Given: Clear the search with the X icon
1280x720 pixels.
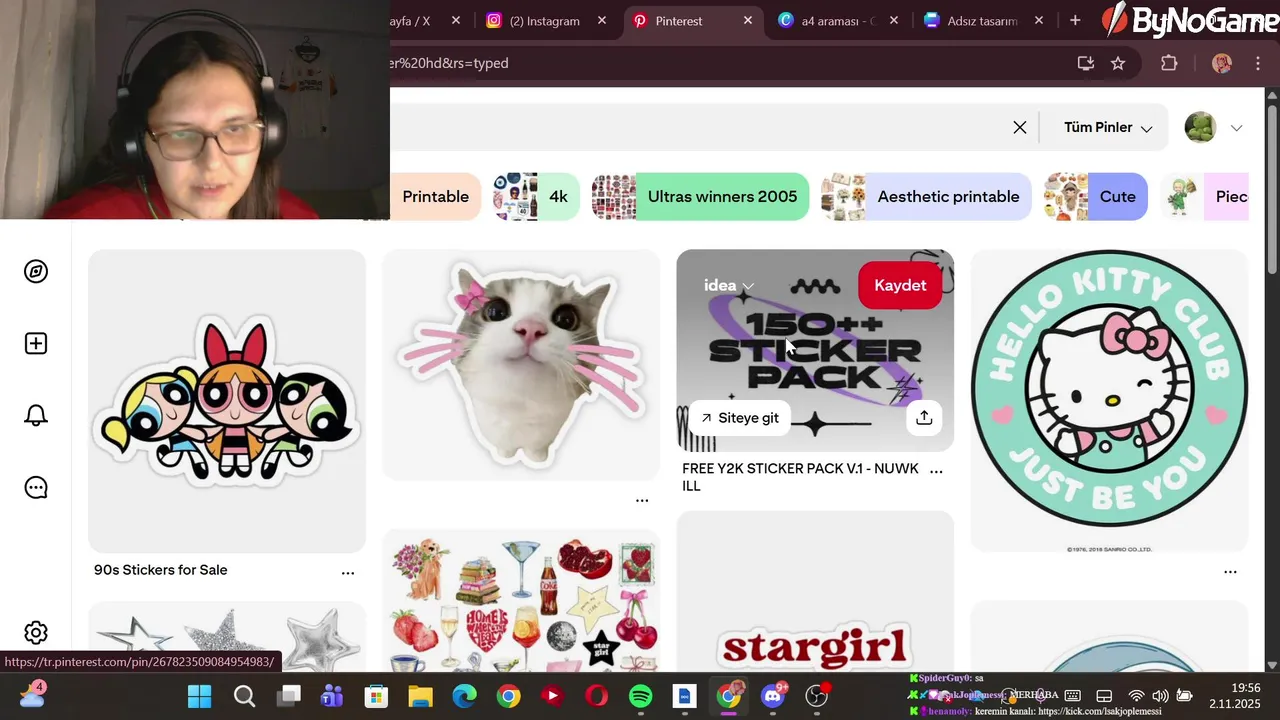Looking at the screenshot, I should pyautogui.click(x=1020, y=127).
